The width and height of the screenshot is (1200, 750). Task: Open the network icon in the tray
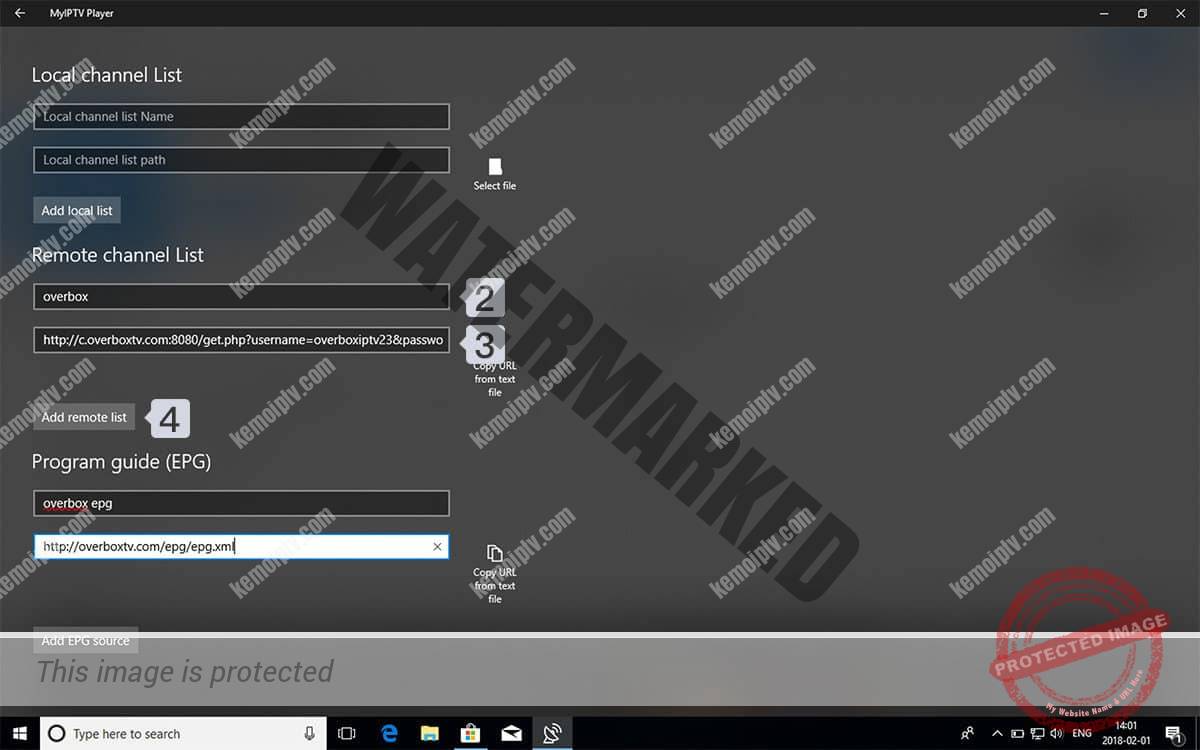[1037, 733]
